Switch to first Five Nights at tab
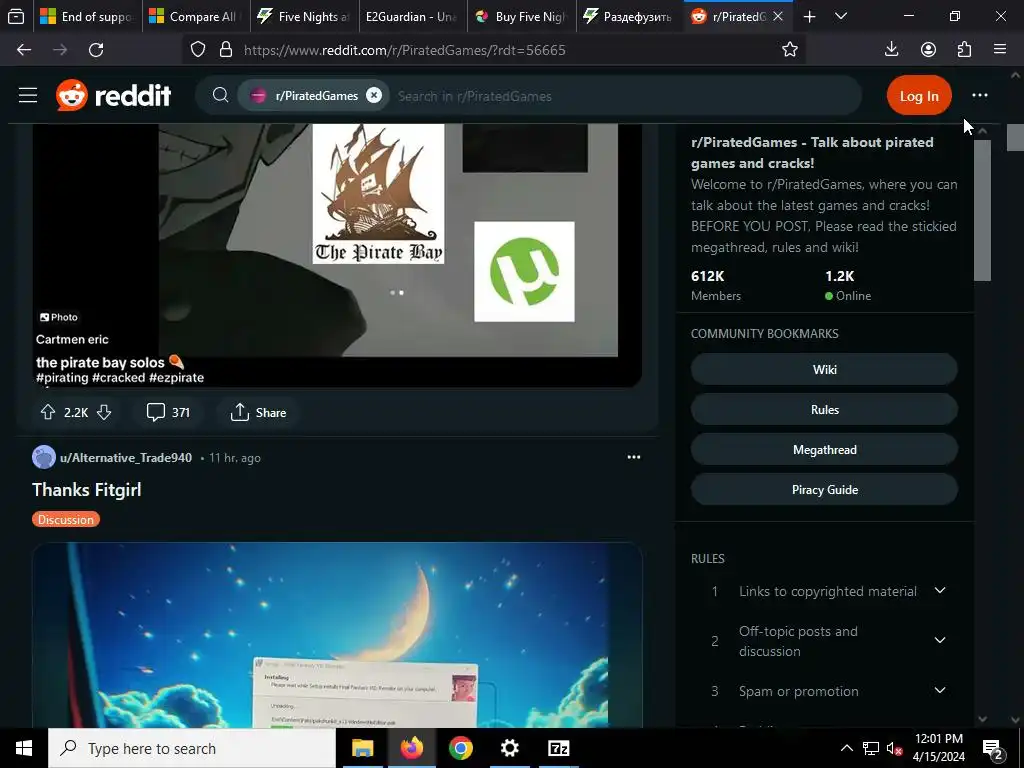 click(x=304, y=16)
